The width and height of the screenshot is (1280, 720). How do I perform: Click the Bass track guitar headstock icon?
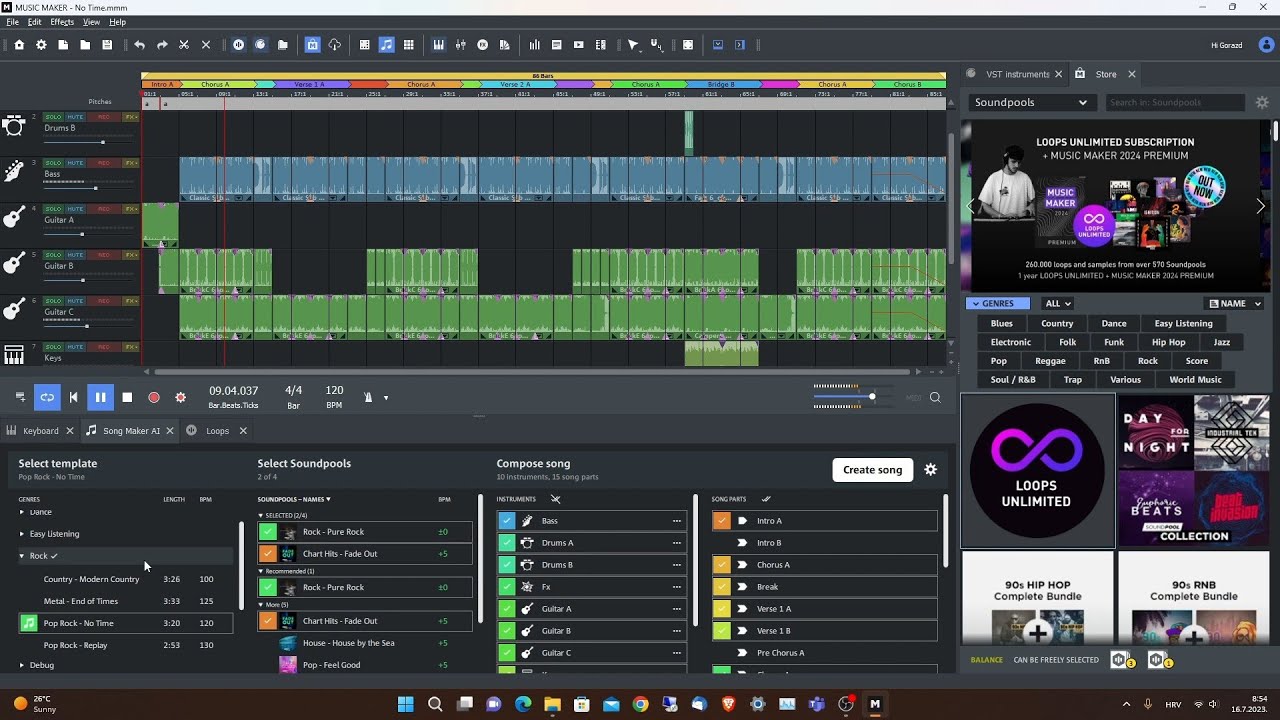[14, 172]
